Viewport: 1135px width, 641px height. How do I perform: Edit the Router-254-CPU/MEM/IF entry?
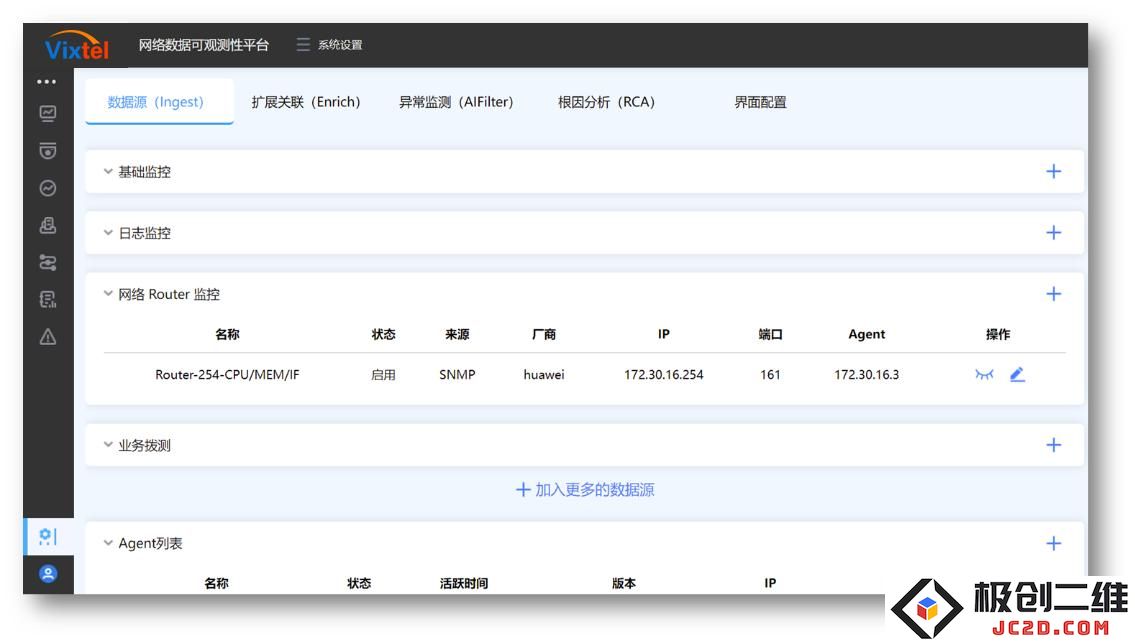point(1017,375)
